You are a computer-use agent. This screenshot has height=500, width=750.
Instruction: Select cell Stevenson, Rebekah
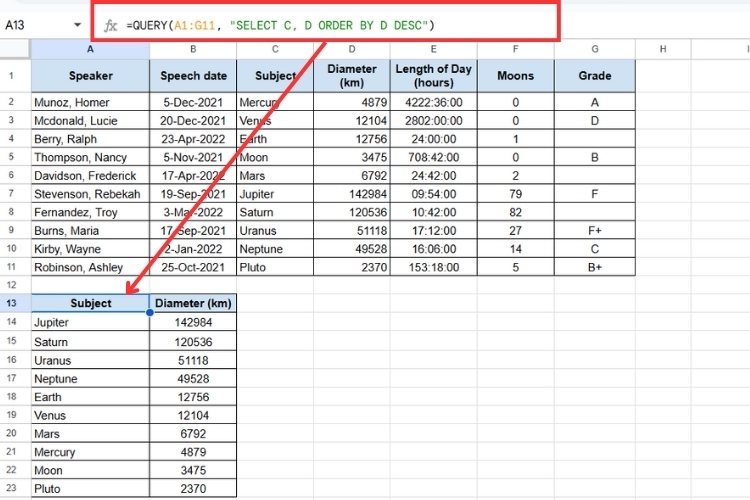point(90,194)
